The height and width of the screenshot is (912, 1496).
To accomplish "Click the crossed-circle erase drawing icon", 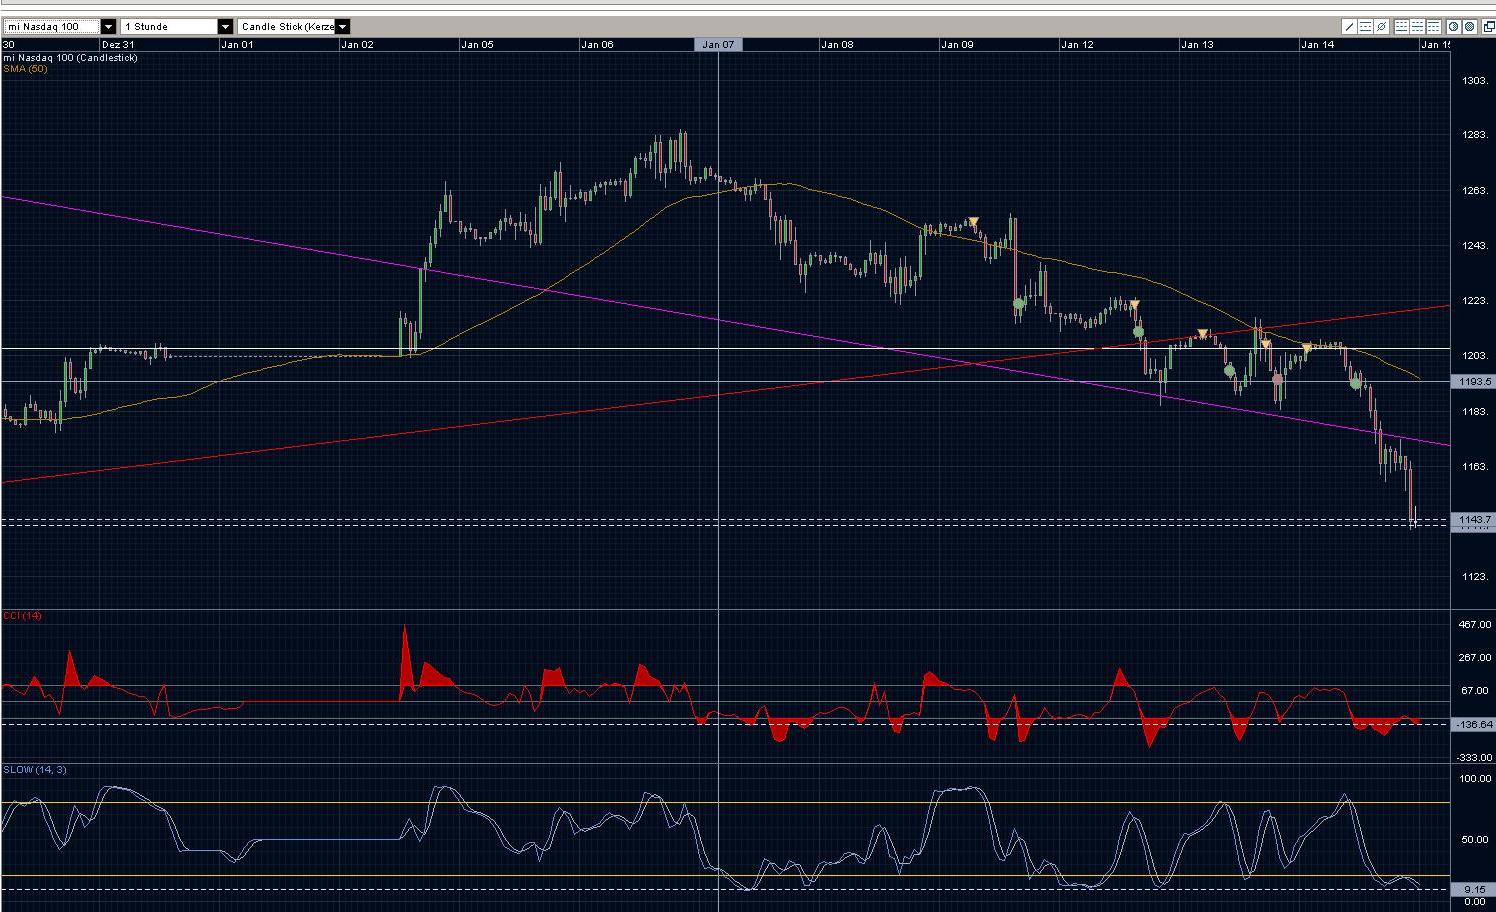I will pyautogui.click(x=1382, y=27).
